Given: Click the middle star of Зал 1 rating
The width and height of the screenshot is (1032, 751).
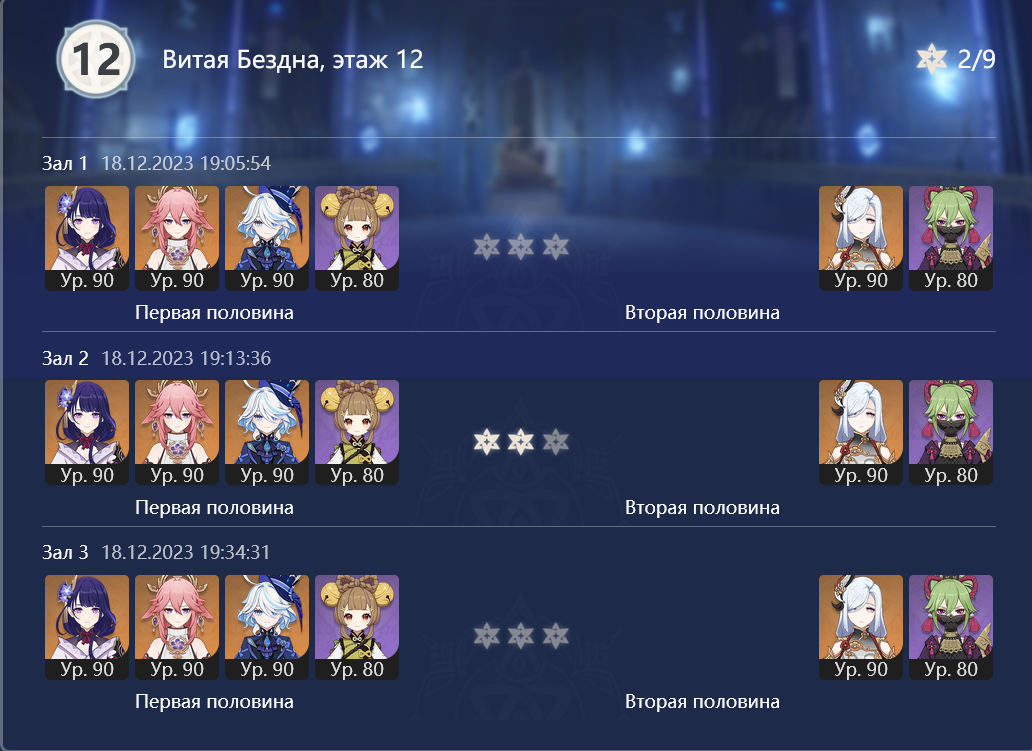Looking at the screenshot, I should (521, 246).
